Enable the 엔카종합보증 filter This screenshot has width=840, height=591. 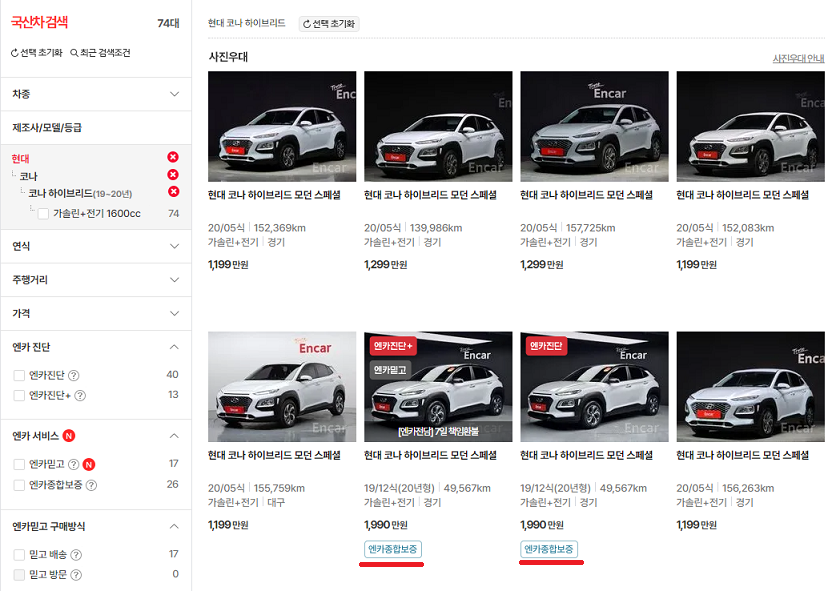point(19,485)
